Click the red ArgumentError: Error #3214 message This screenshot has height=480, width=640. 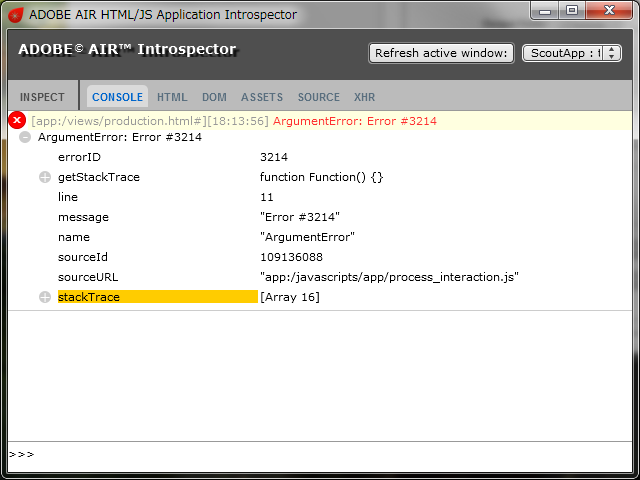(x=355, y=121)
